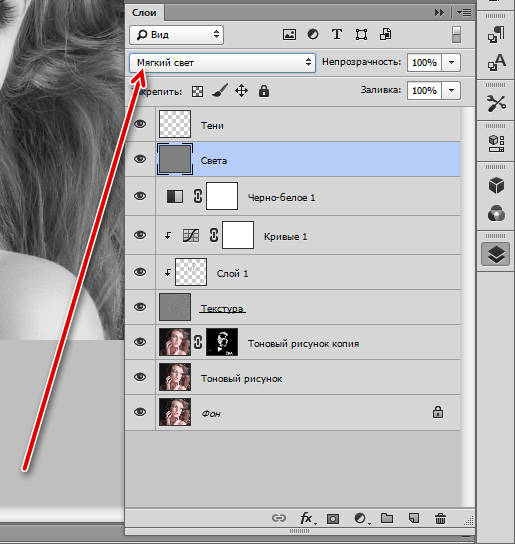Open the Мягкий свет blend mode dropdown

[x=222, y=63]
